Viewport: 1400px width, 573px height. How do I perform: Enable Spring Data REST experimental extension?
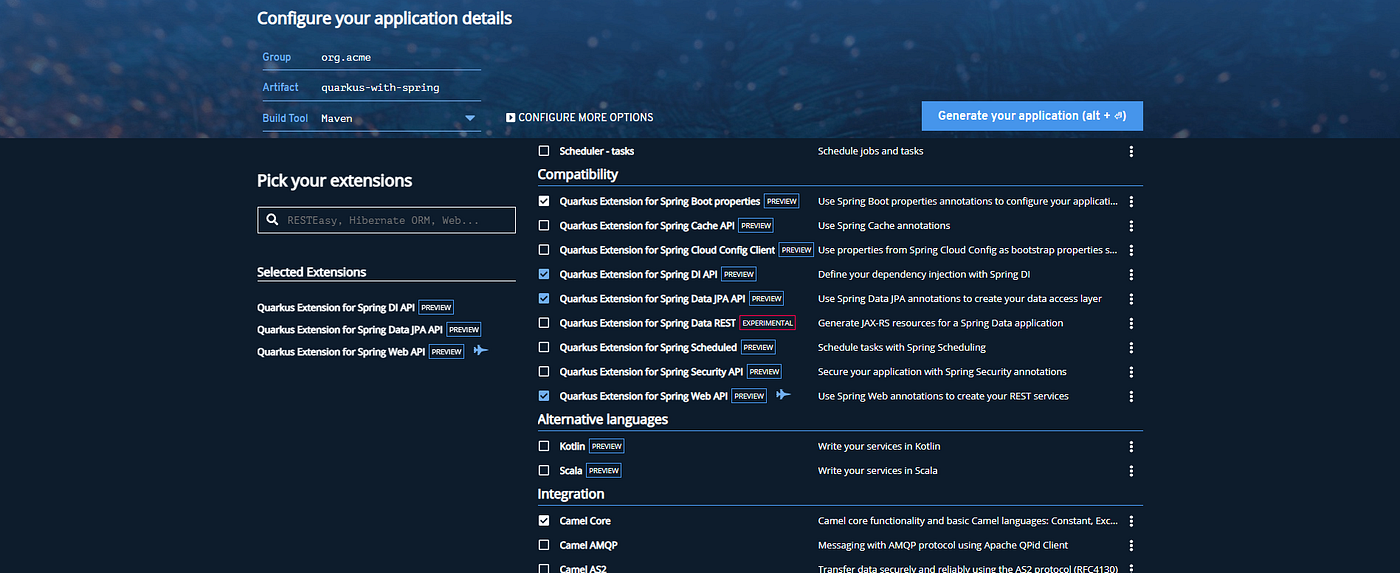coord(544,323)
